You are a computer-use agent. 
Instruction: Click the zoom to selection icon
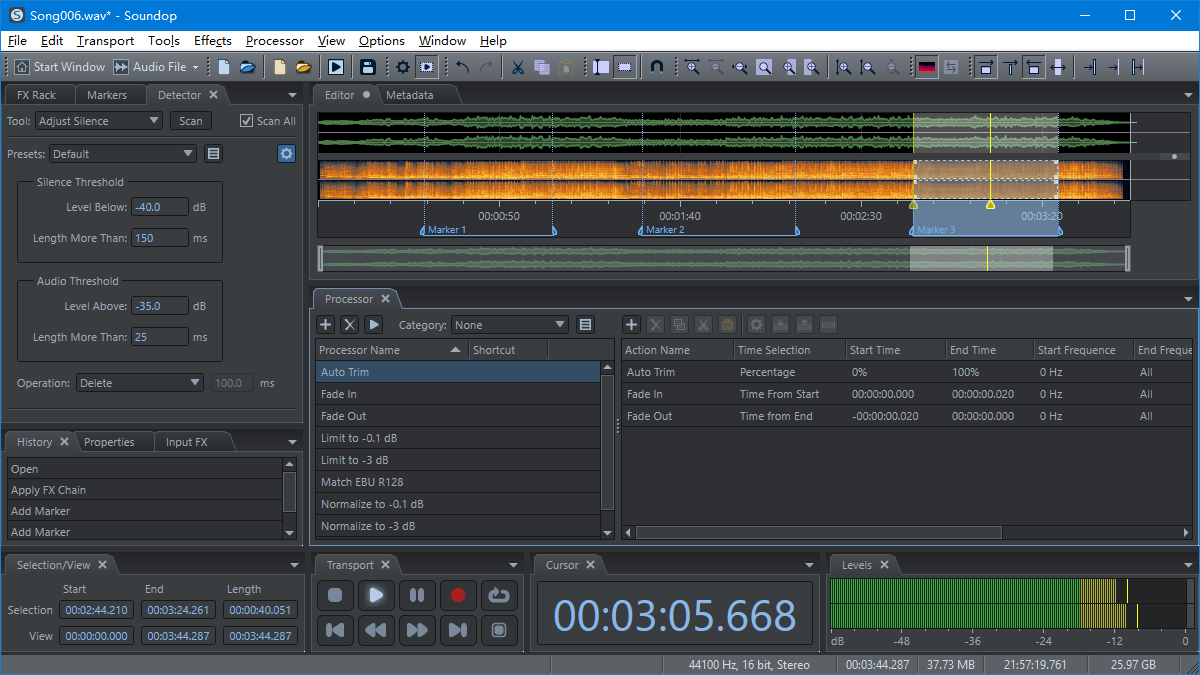[x=764, y=67]
